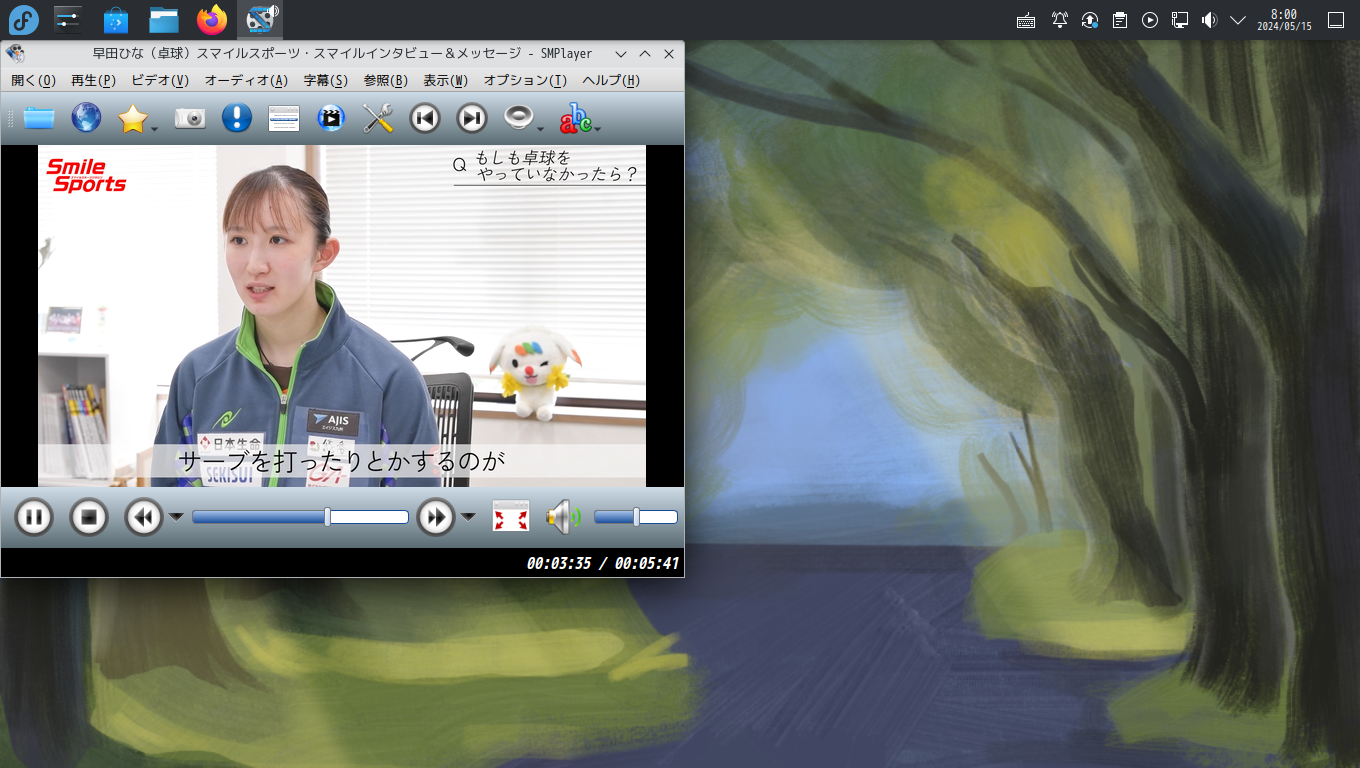Open the playlist toolbar icon
Viewport: 1360px width, 768px height.
284,119
